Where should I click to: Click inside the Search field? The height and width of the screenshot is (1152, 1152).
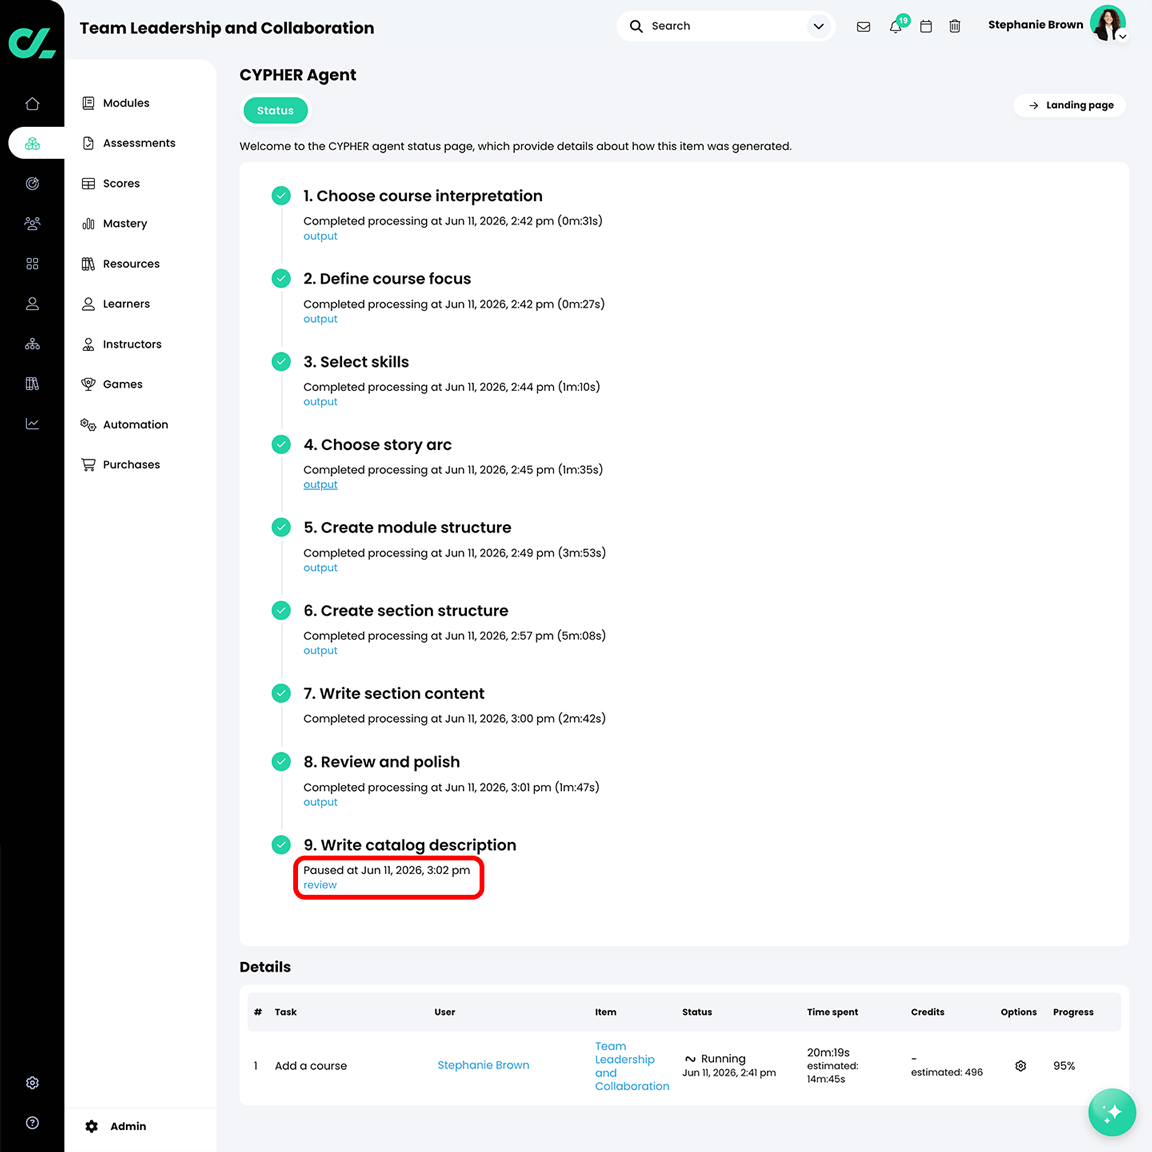coord(726,26)
